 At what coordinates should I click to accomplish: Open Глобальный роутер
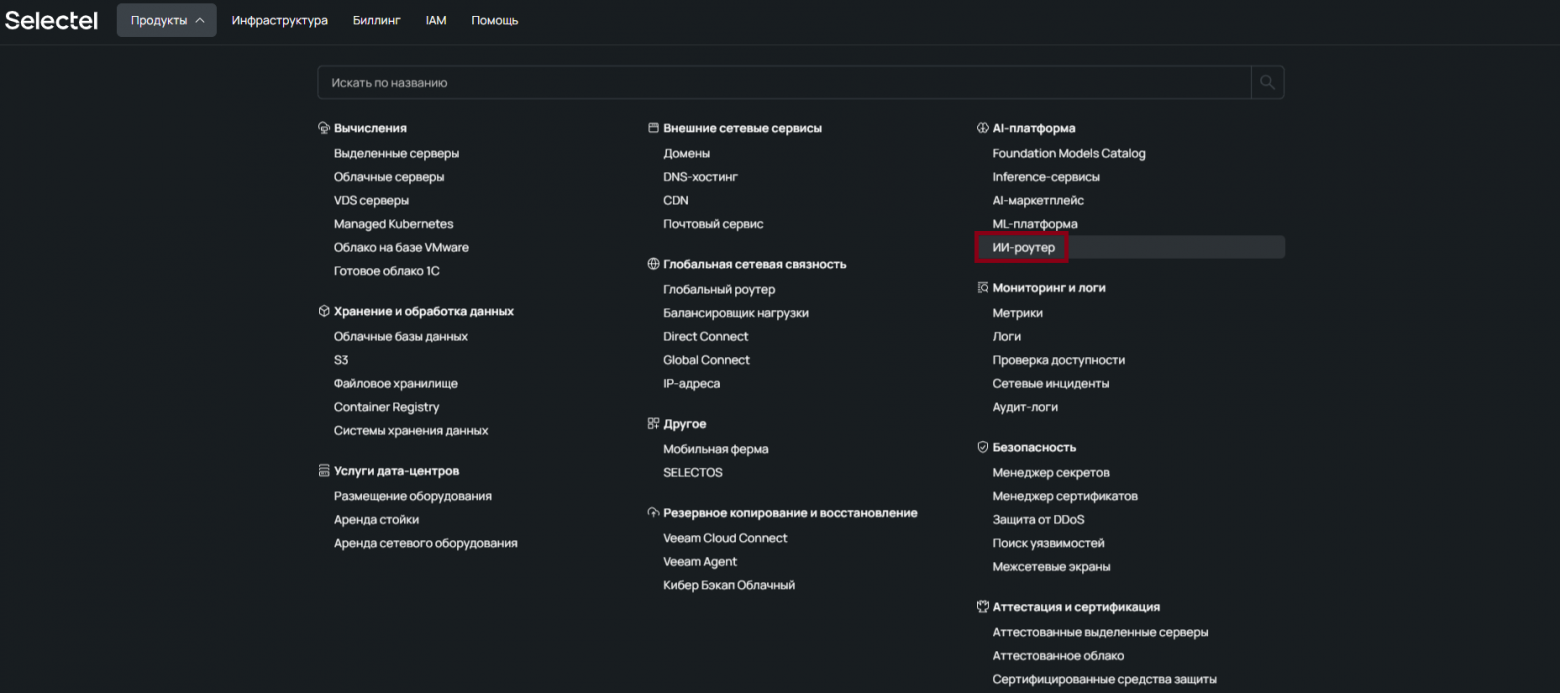point(719,289)
